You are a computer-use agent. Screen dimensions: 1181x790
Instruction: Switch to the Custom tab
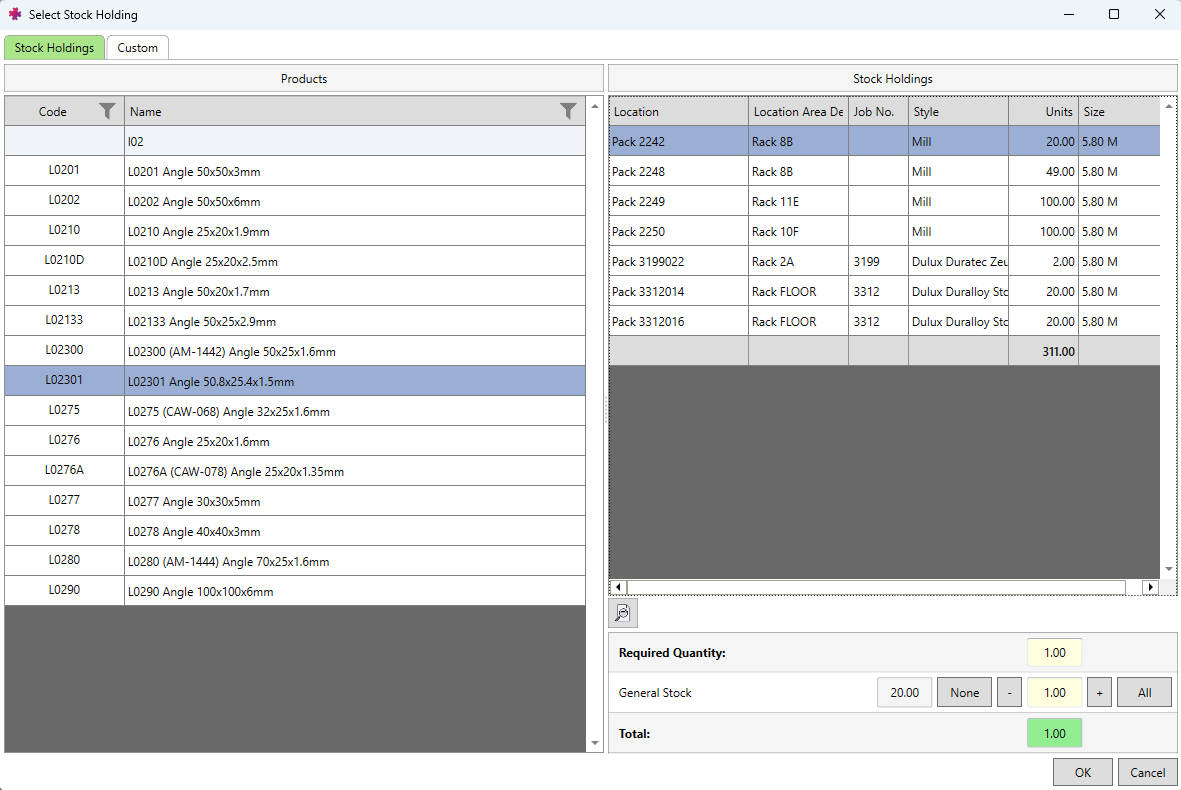[x=137, y=47]
